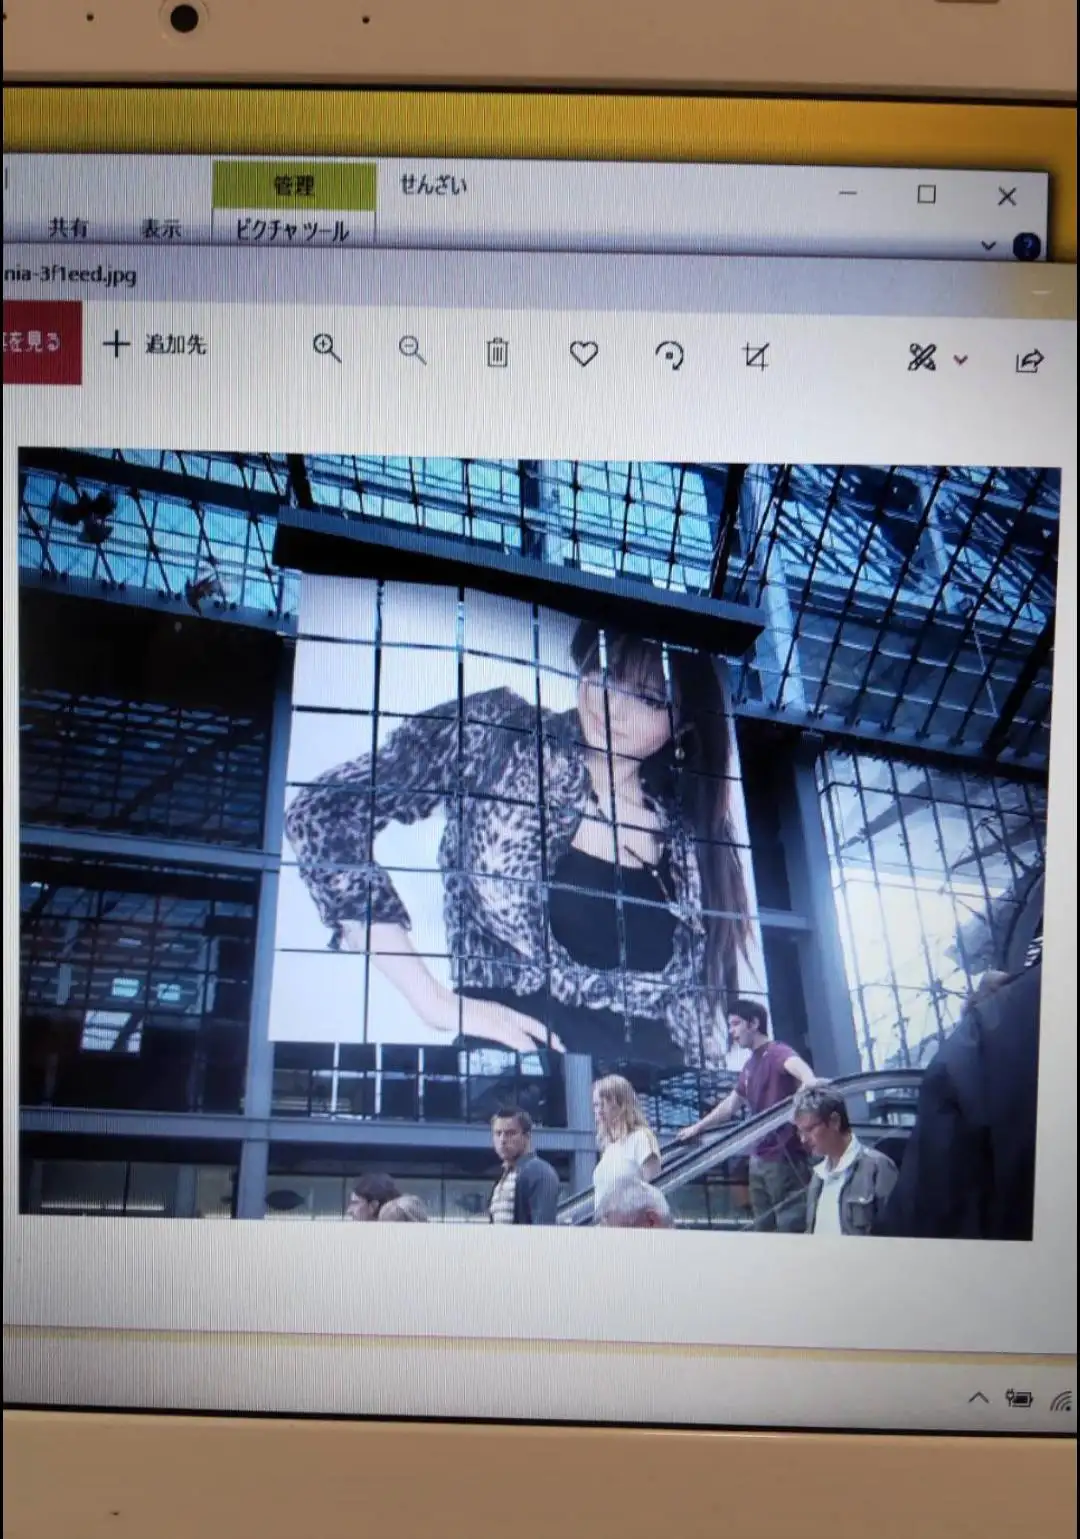Click the 追加先 add-to button
1080x1539 pixels.
click(x=155, y=344)
